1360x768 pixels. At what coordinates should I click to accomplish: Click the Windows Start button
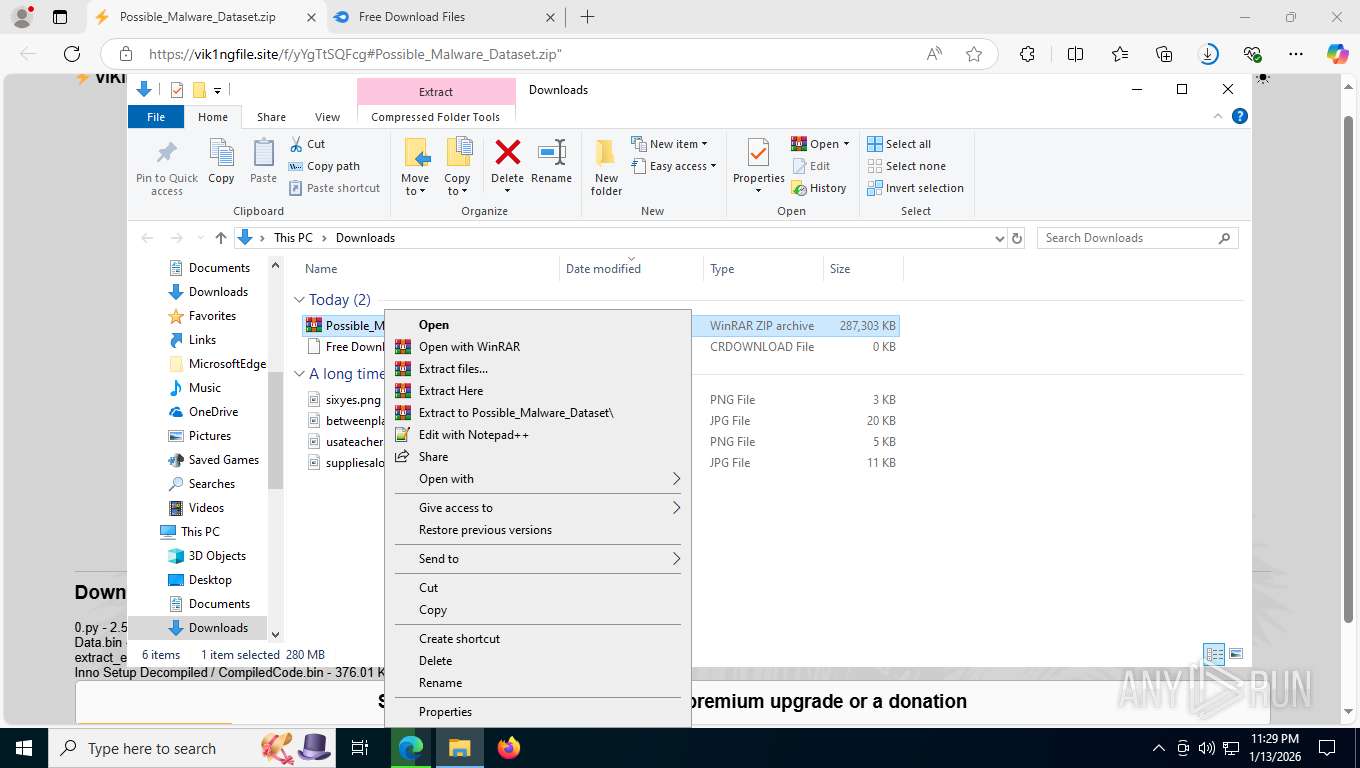(23, 748)
